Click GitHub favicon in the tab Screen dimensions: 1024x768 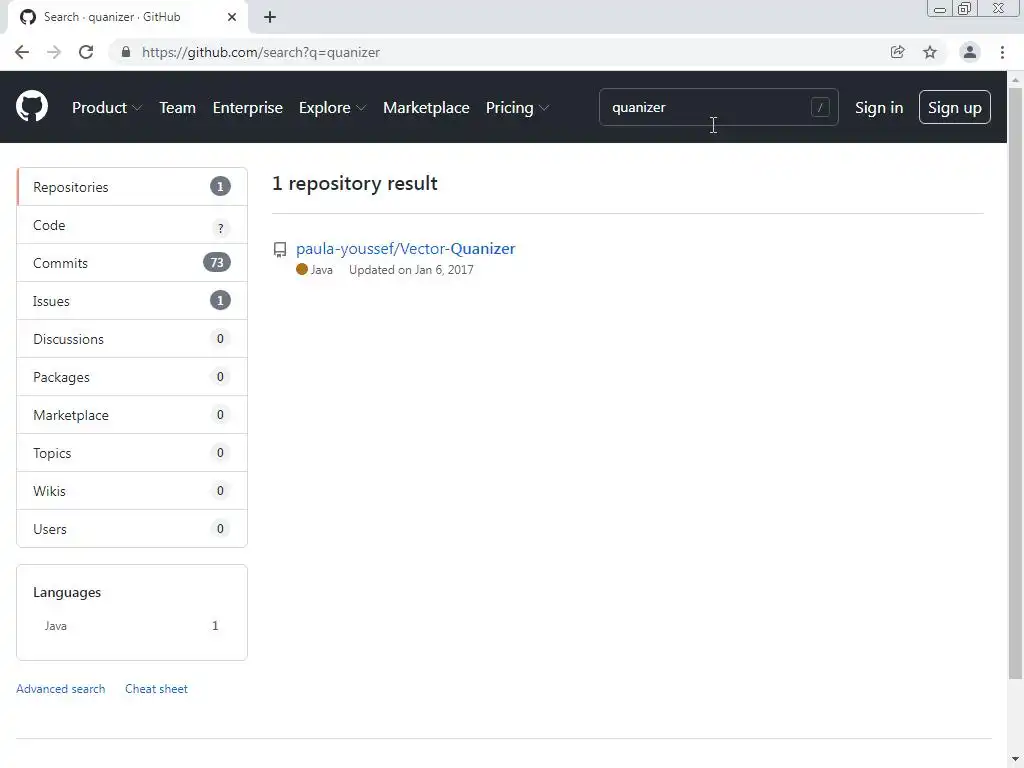[x=28, y=17]
